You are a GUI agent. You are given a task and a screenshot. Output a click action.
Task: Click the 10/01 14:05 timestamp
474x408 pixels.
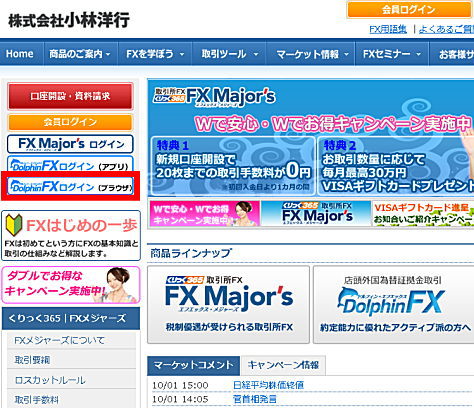(180, 399)
